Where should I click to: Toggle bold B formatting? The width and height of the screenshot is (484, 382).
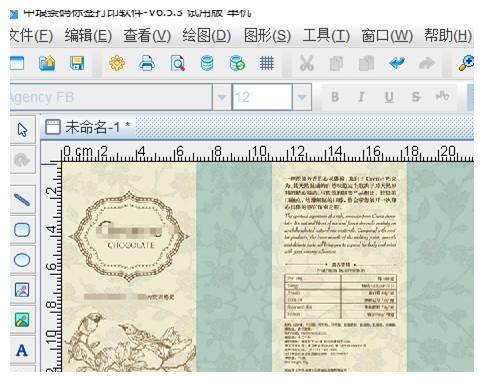point(335,97)
